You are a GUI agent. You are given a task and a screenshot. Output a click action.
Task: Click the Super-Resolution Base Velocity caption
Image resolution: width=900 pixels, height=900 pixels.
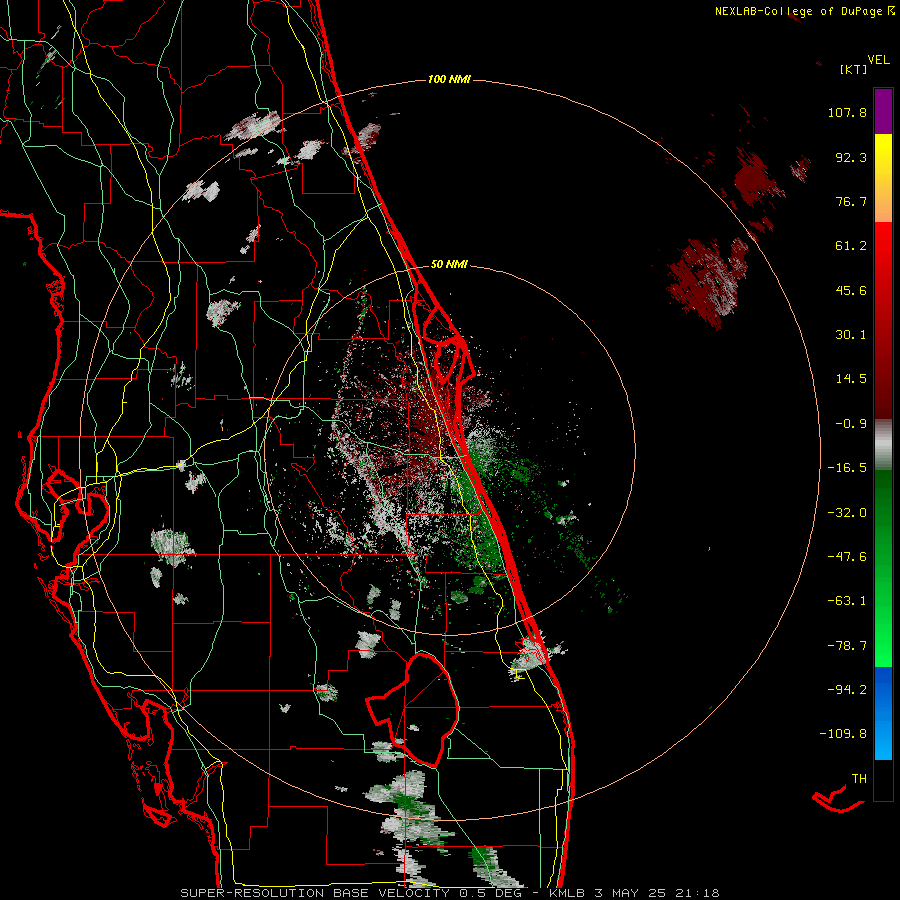pos(450,893)
